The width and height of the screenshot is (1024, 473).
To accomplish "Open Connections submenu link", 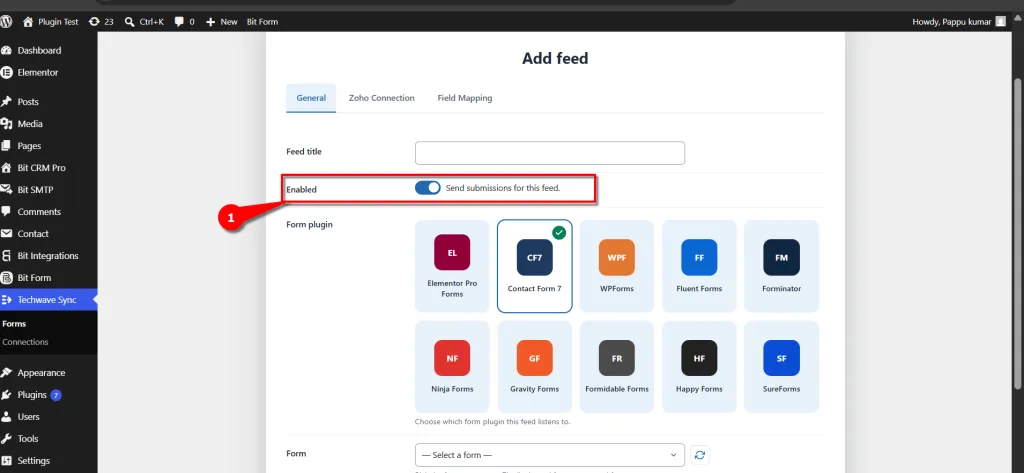I will pyautogui.click(x=25, y=342).
